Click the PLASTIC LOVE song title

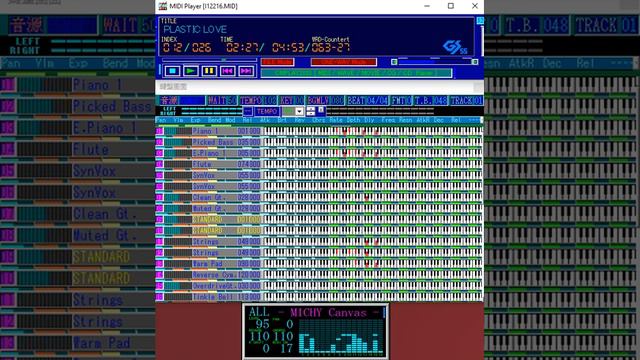tap(195, 29)
